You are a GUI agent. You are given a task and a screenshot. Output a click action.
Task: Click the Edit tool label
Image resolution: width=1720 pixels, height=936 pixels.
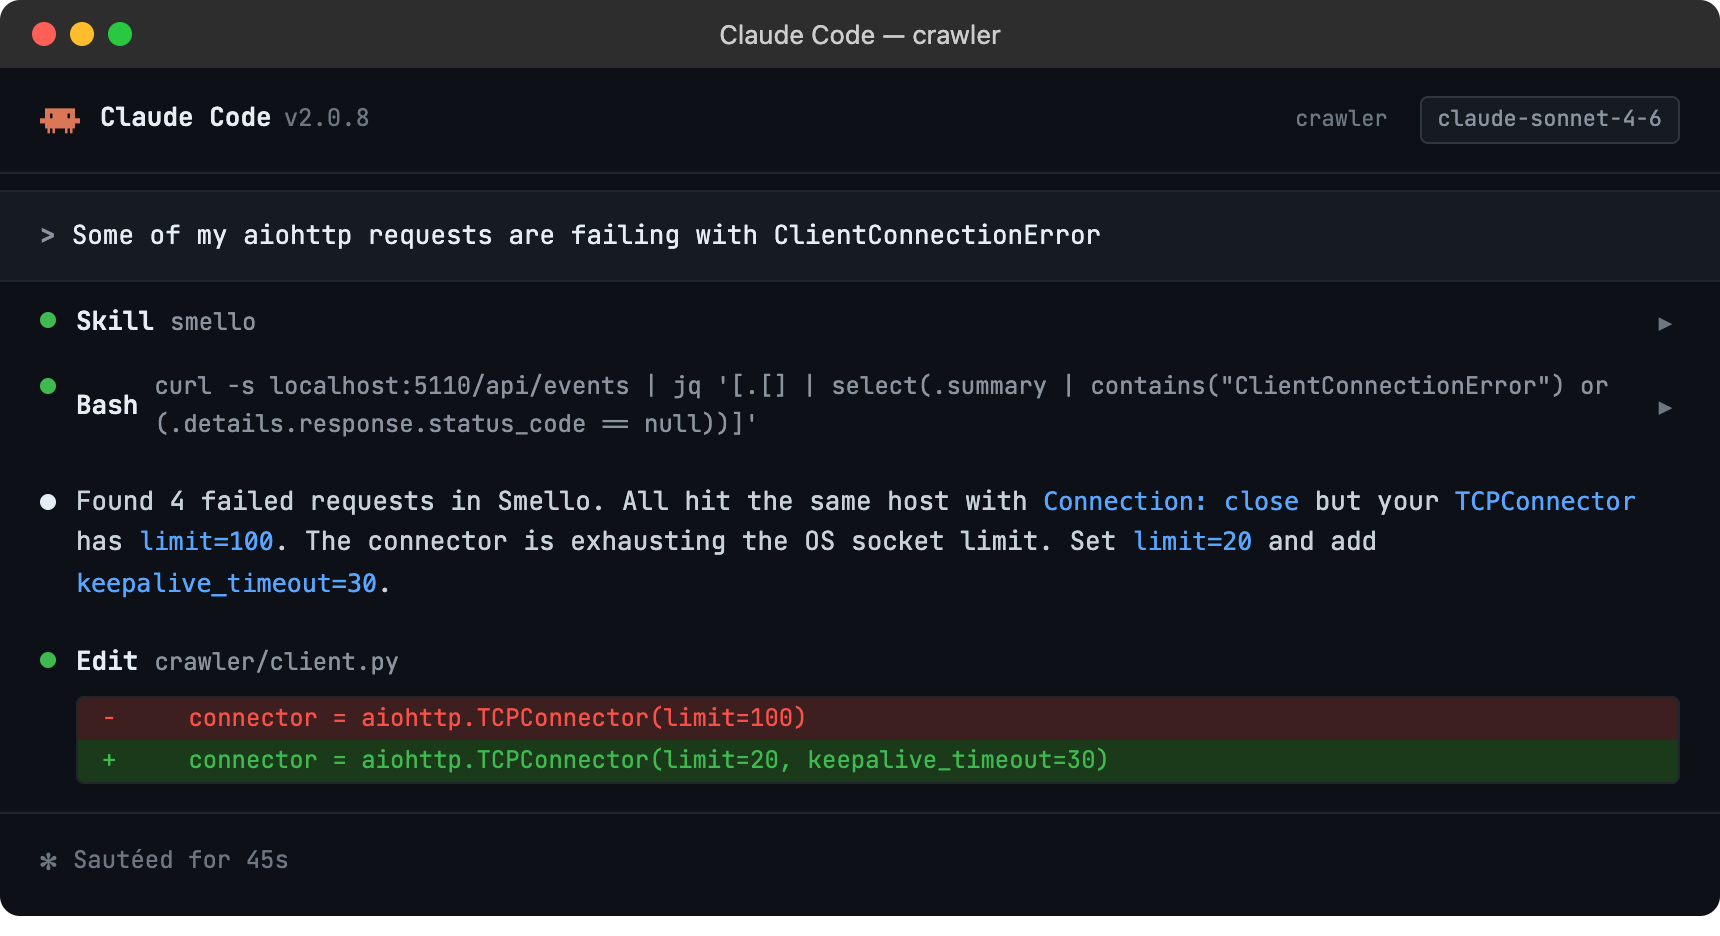pos(107,661)
